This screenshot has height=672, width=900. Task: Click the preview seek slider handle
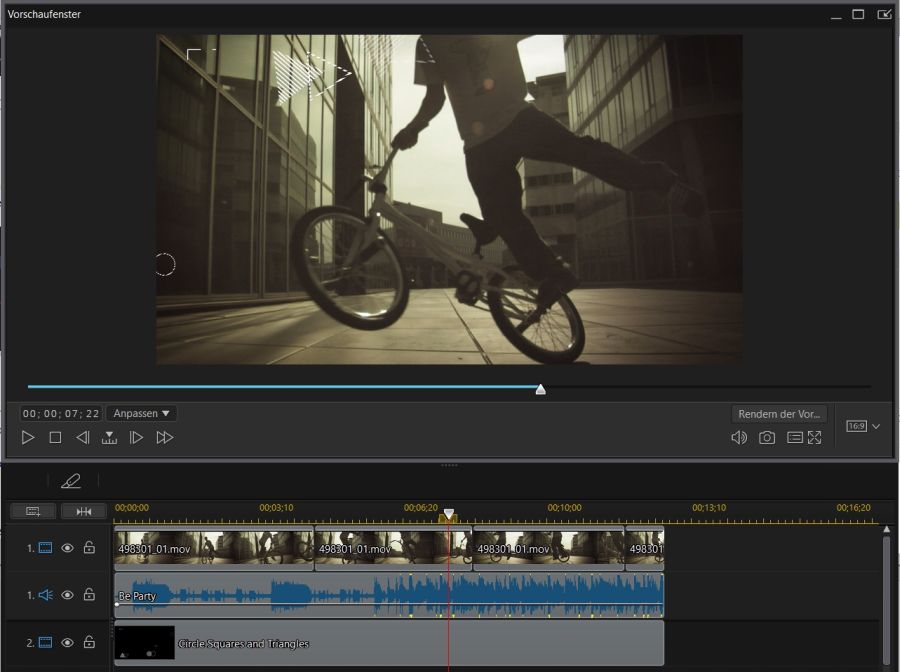540,389
